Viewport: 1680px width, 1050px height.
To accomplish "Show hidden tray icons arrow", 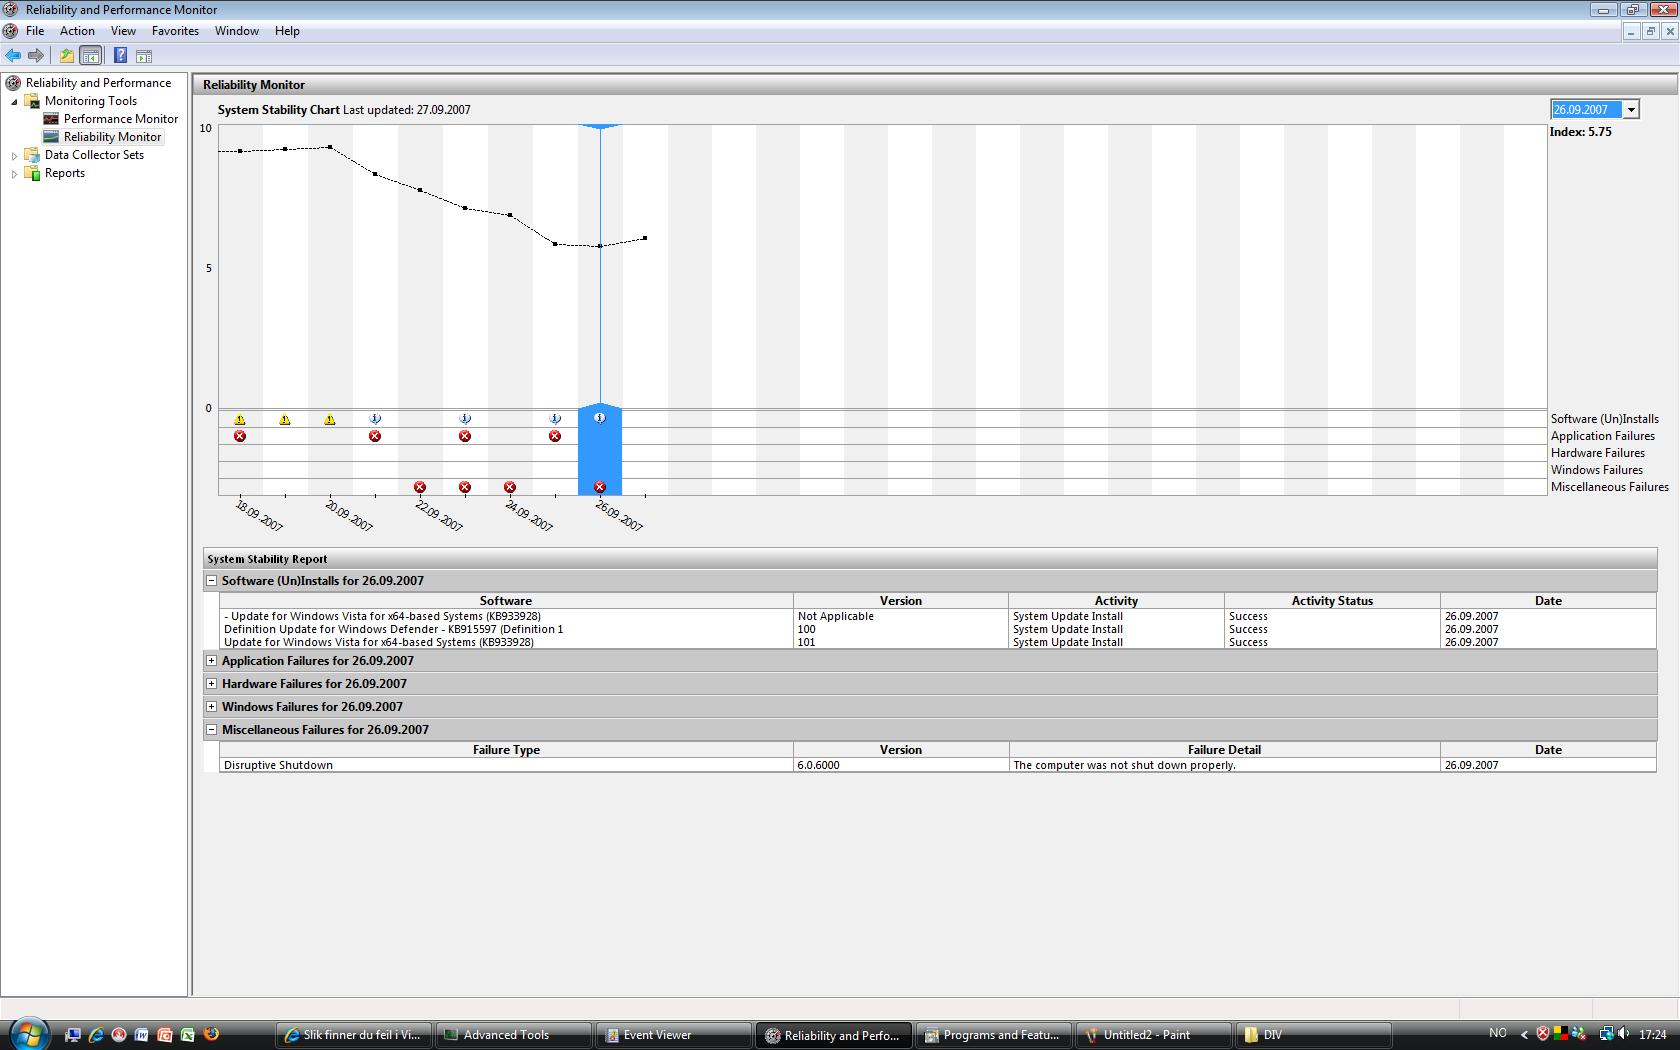I will coord(1524,1034).
